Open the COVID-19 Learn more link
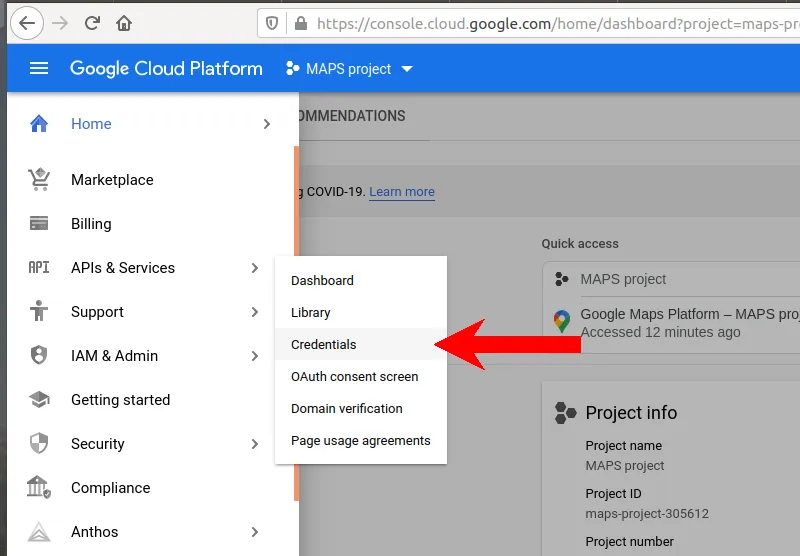800x556 pixels. (x=402, y=192)
